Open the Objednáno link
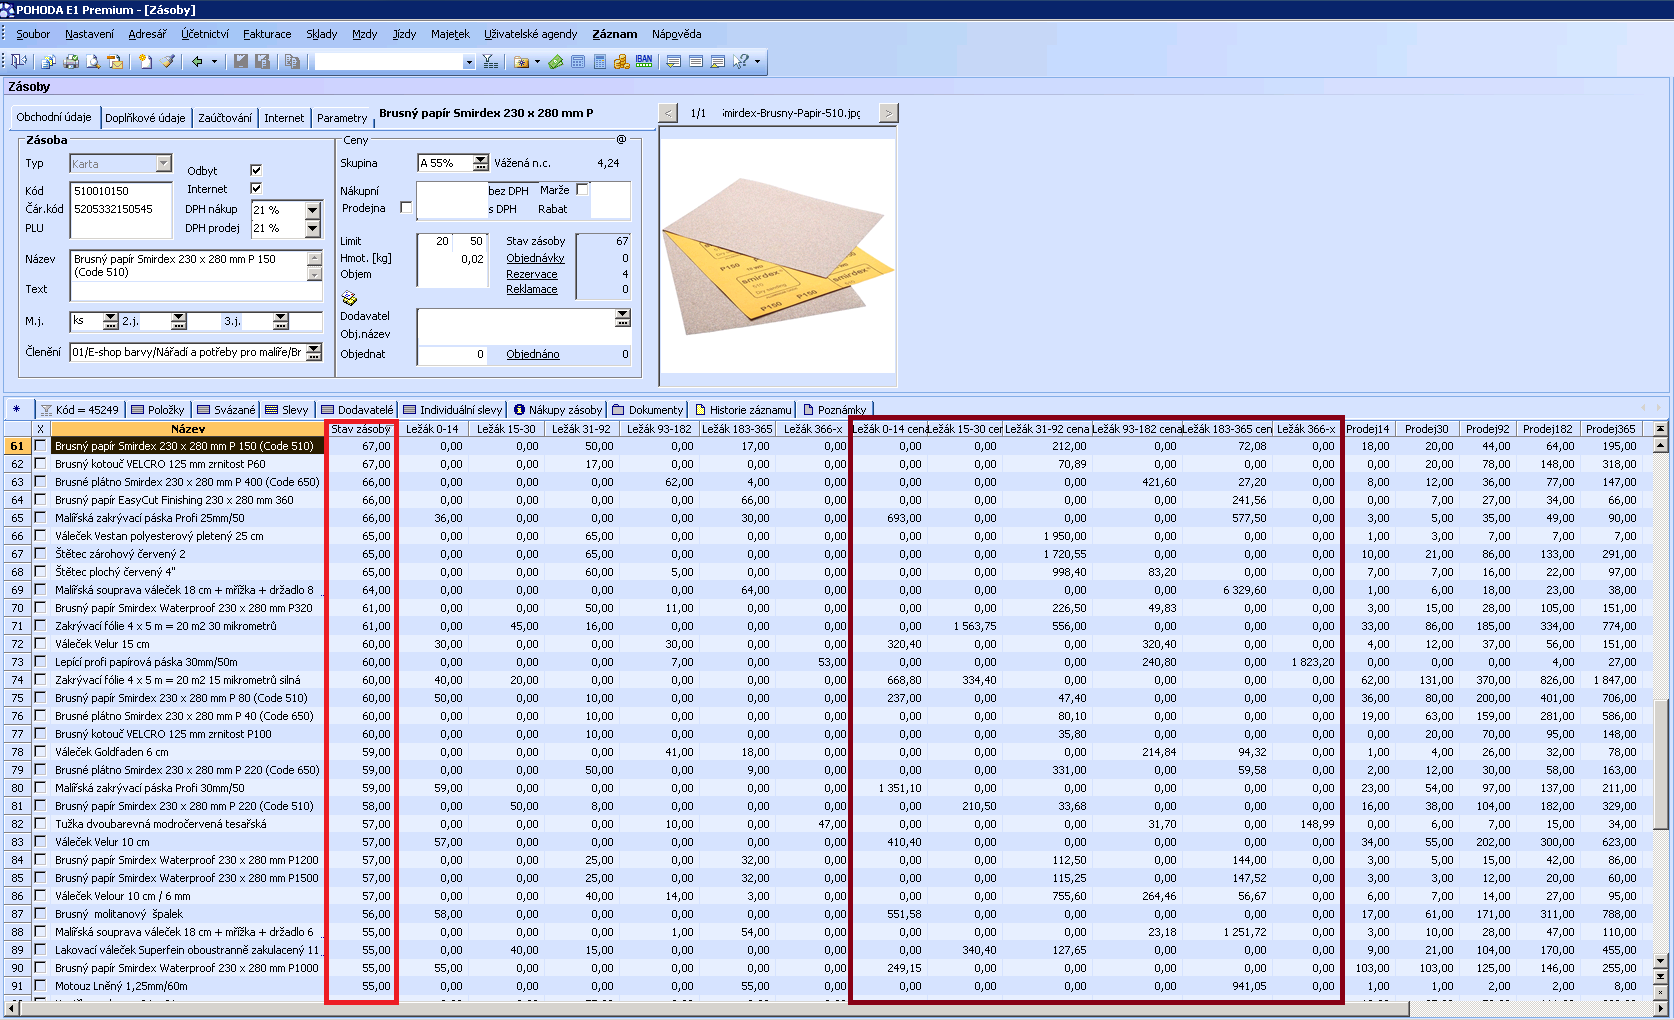This screenshot has height=1020, width=1674. (533, 354)
